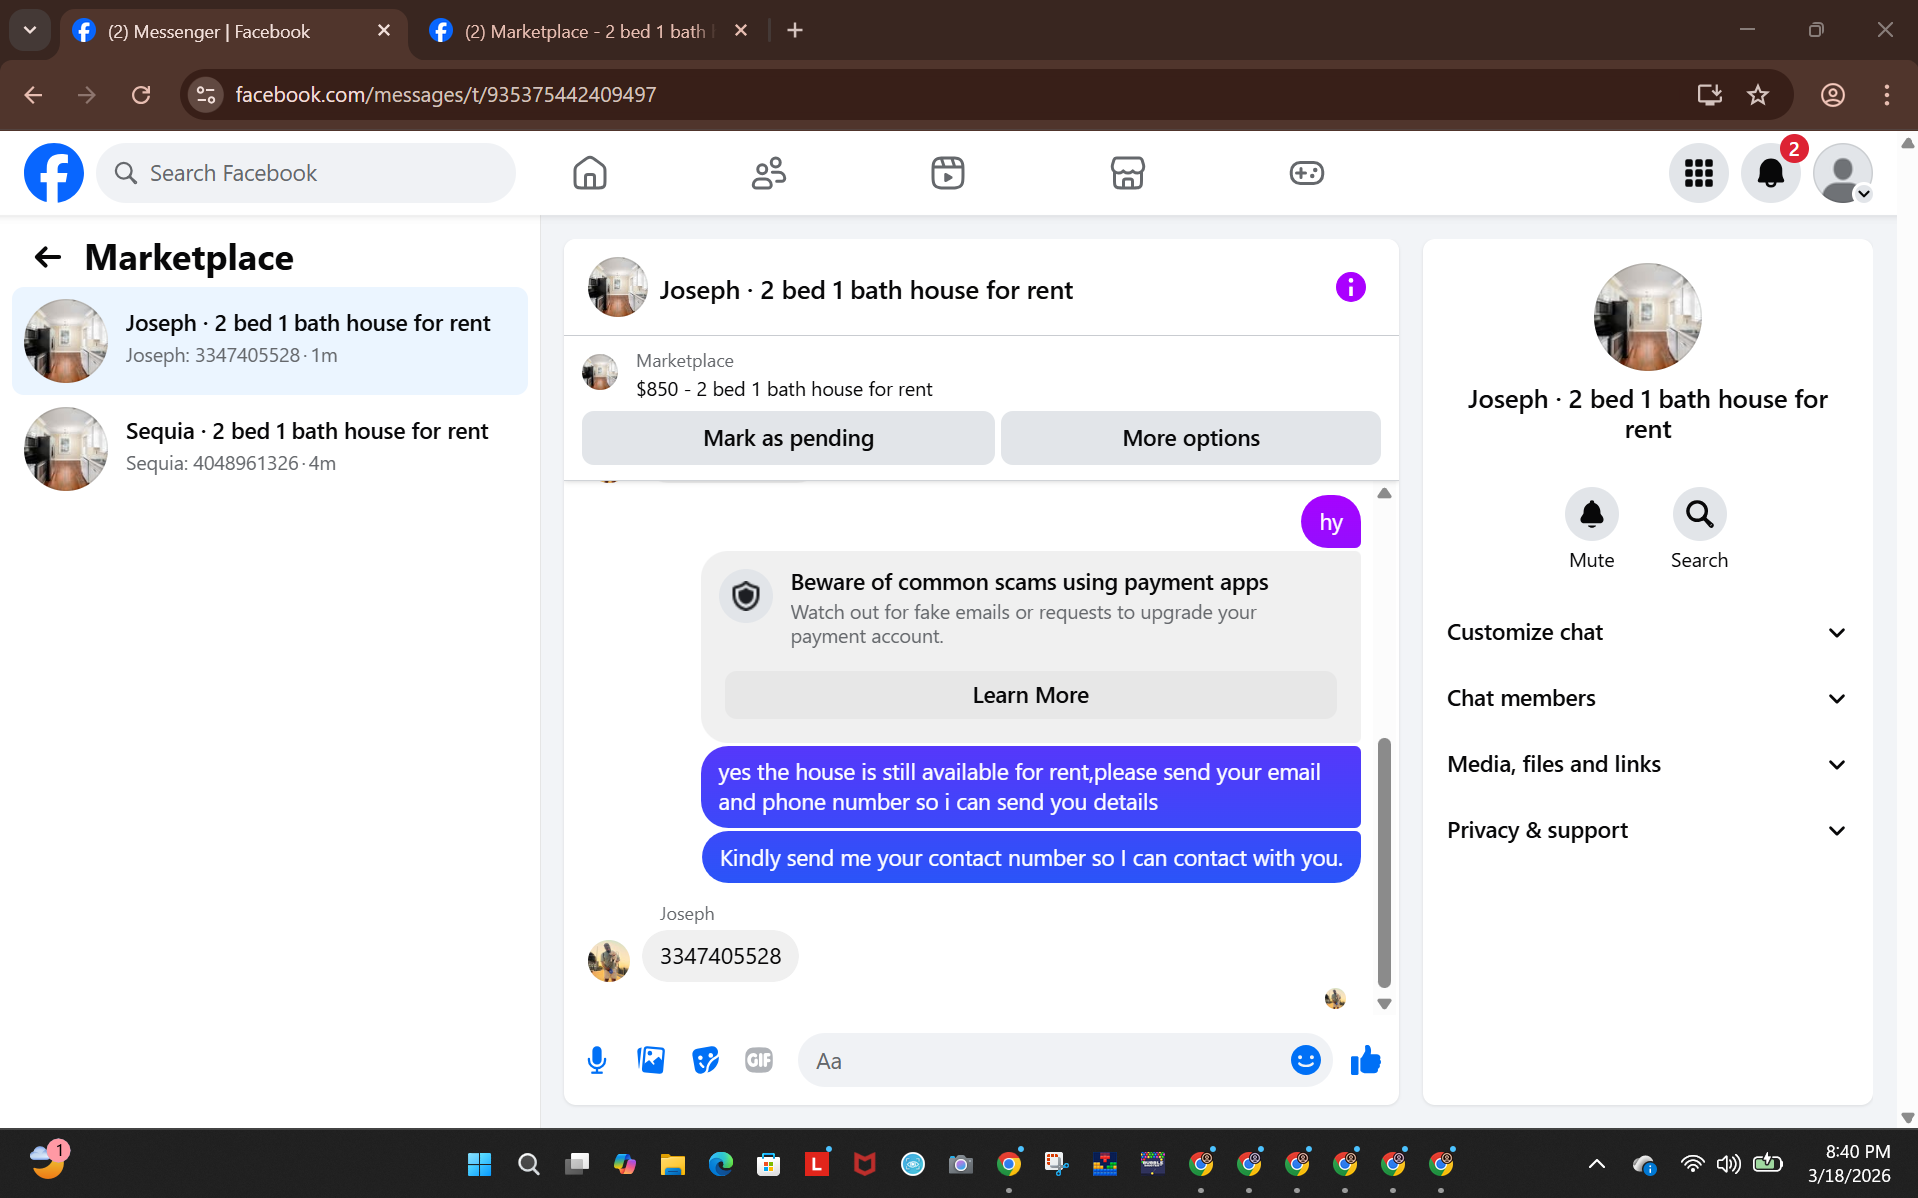This screenshot has height=1198, width=1918.
Task: Open the Facebook logo home link
Action: click(x=54, y=173)
